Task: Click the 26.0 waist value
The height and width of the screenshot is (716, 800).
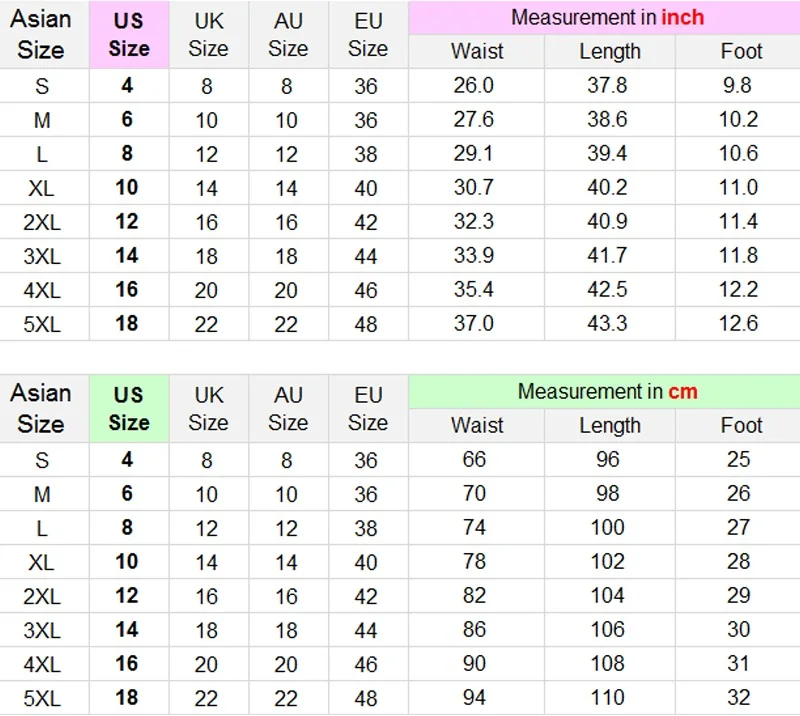Action: click(x=474, y=85)
